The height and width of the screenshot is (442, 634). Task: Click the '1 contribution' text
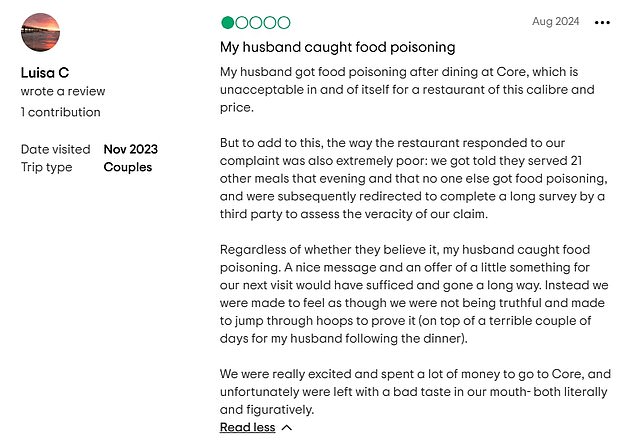click(x=61, y=112)
